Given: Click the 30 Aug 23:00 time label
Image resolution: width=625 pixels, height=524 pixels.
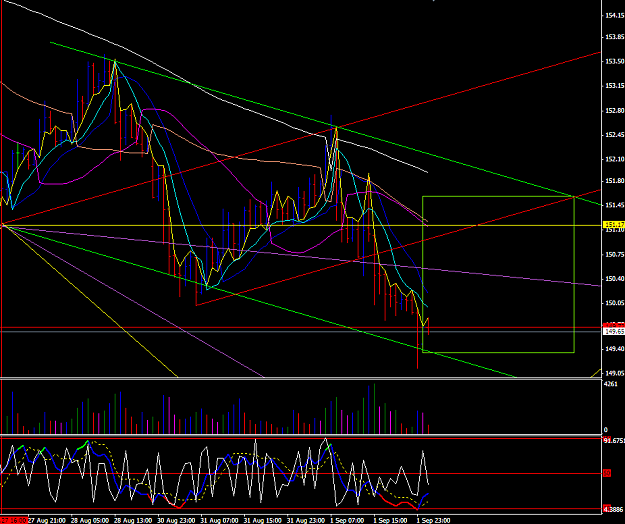Looking at the screenshot, I should [176, 520].
